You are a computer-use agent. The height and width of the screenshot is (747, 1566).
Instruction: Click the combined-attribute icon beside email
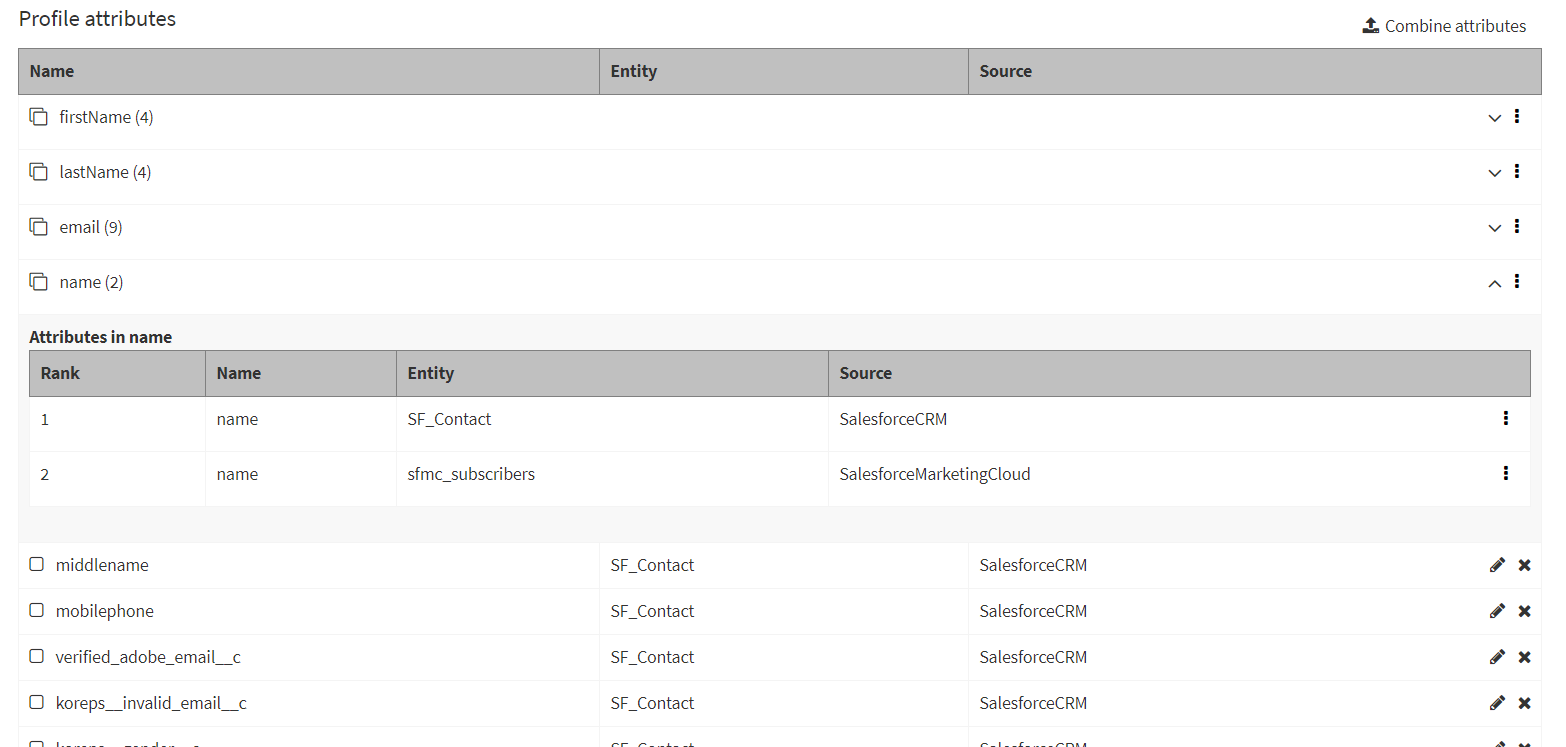tap(38, 227)
